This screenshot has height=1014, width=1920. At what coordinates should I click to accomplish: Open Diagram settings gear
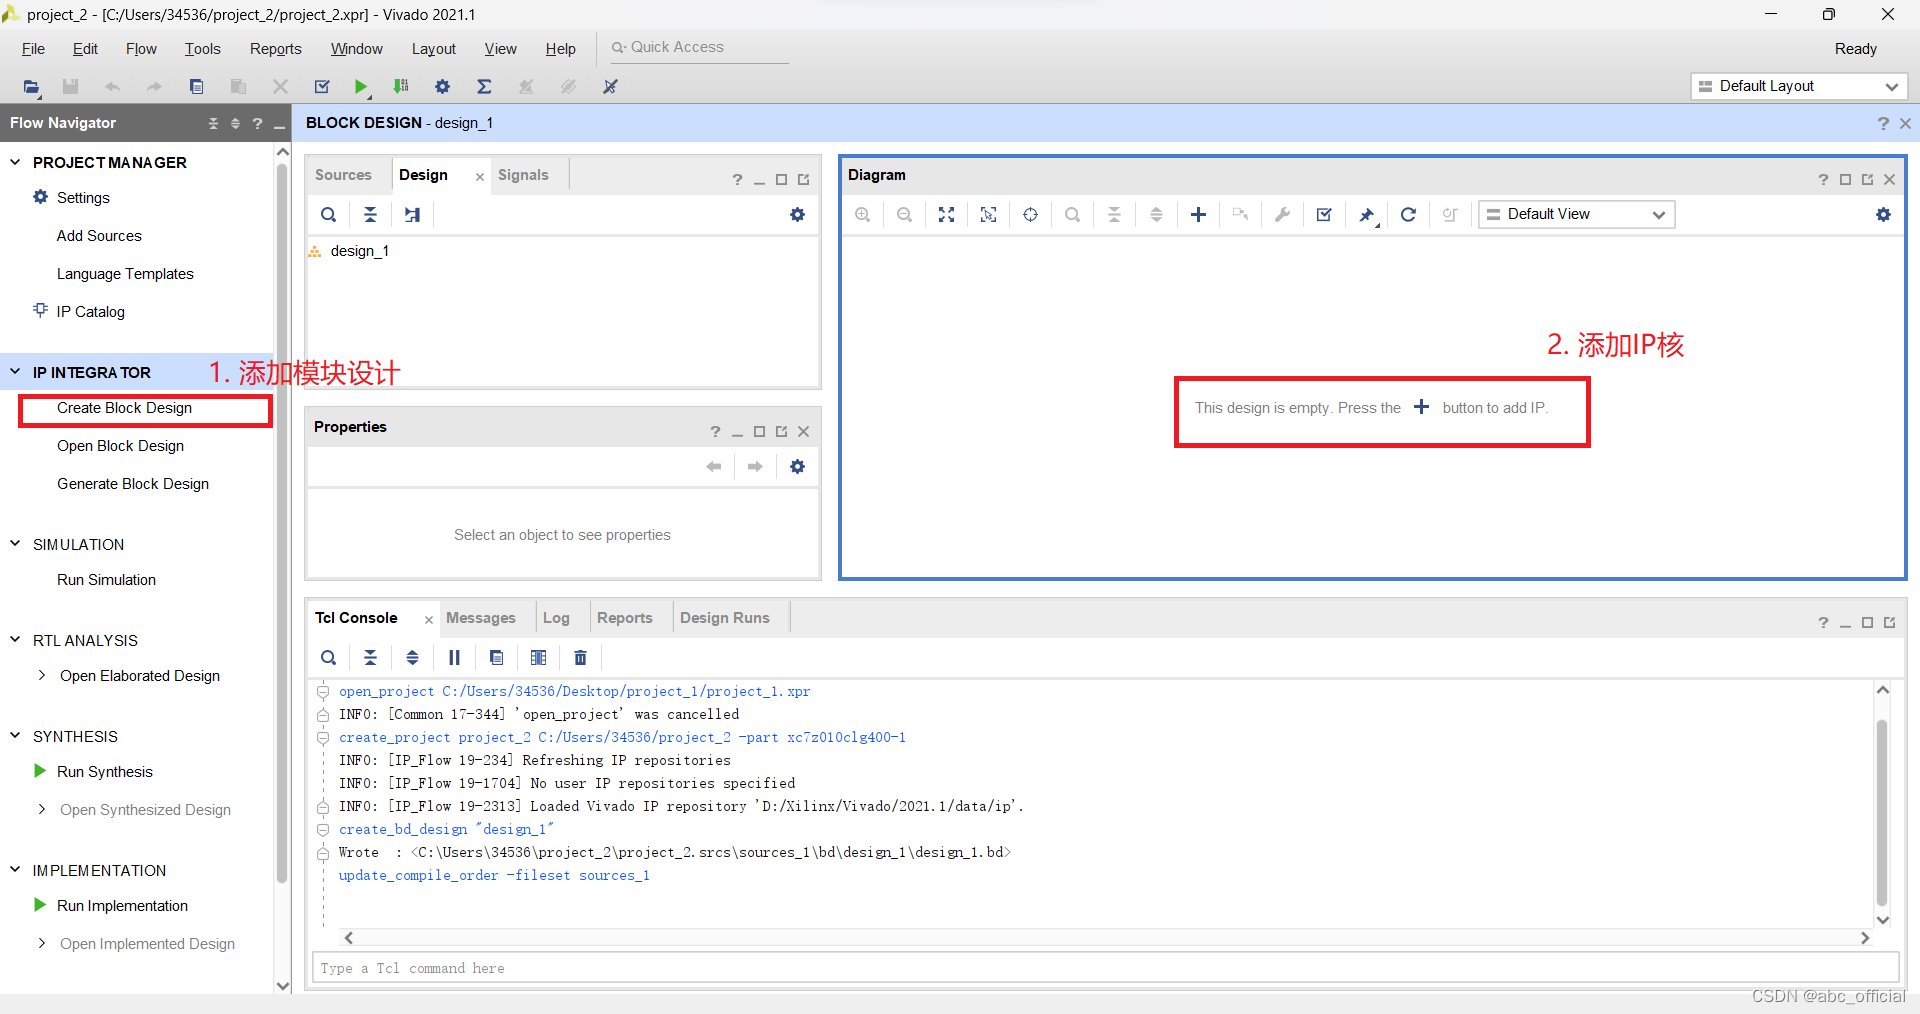[x=1883, y=214]
